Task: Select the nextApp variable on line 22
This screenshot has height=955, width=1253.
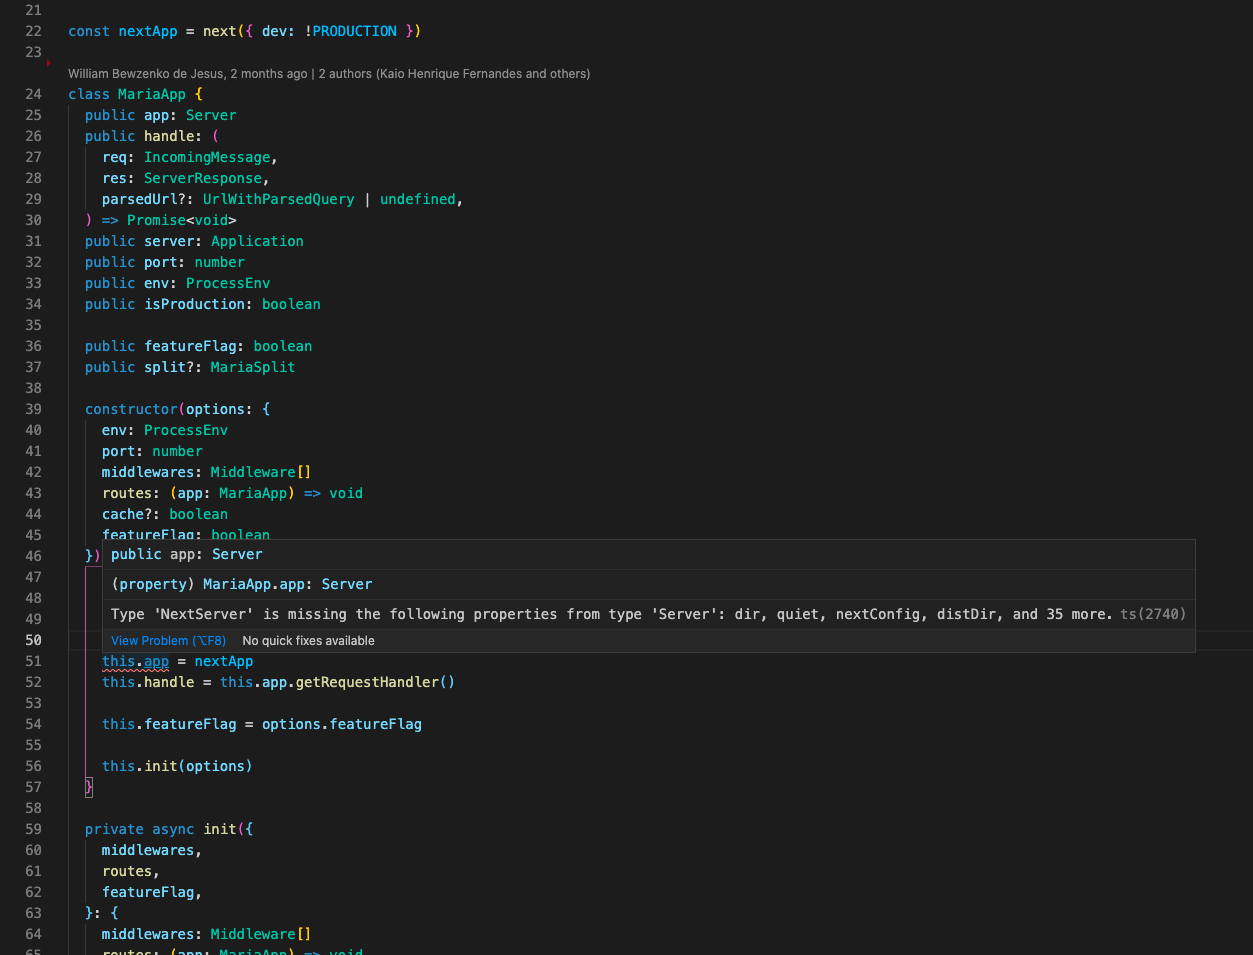Action: tap(147, 31)
